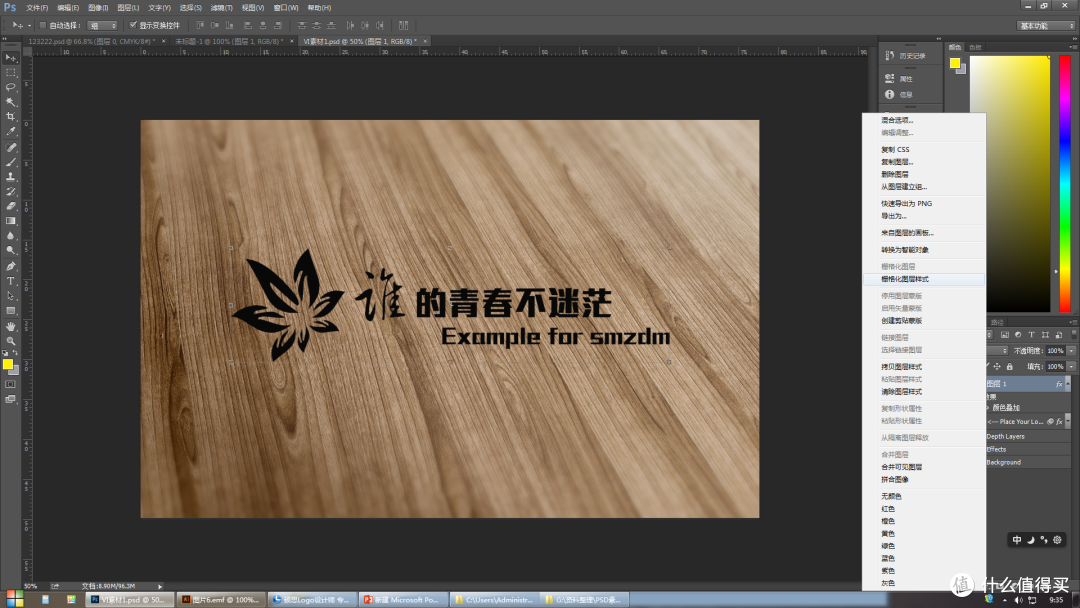Open the opacity (不透明度) dropdown arrow
Image resolution: width=1080 pixels, height=608 pixels.
pyautogui.click(x=1072, y=350)
